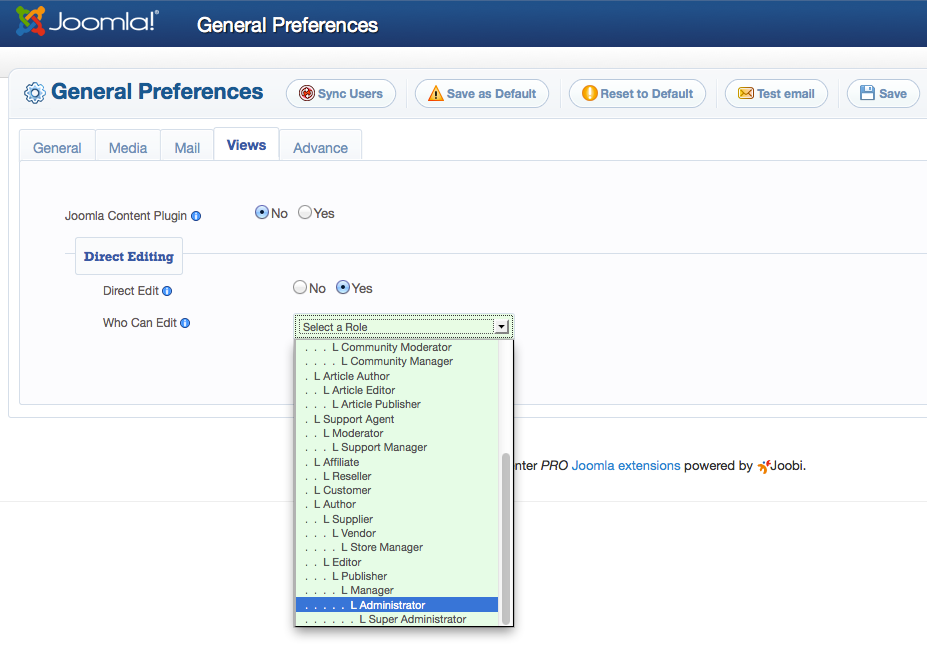927x654 pixels.
Task: Click info icon beside Joomla Content Plugin
Action: pyautogui.click(x=196, y=216)
